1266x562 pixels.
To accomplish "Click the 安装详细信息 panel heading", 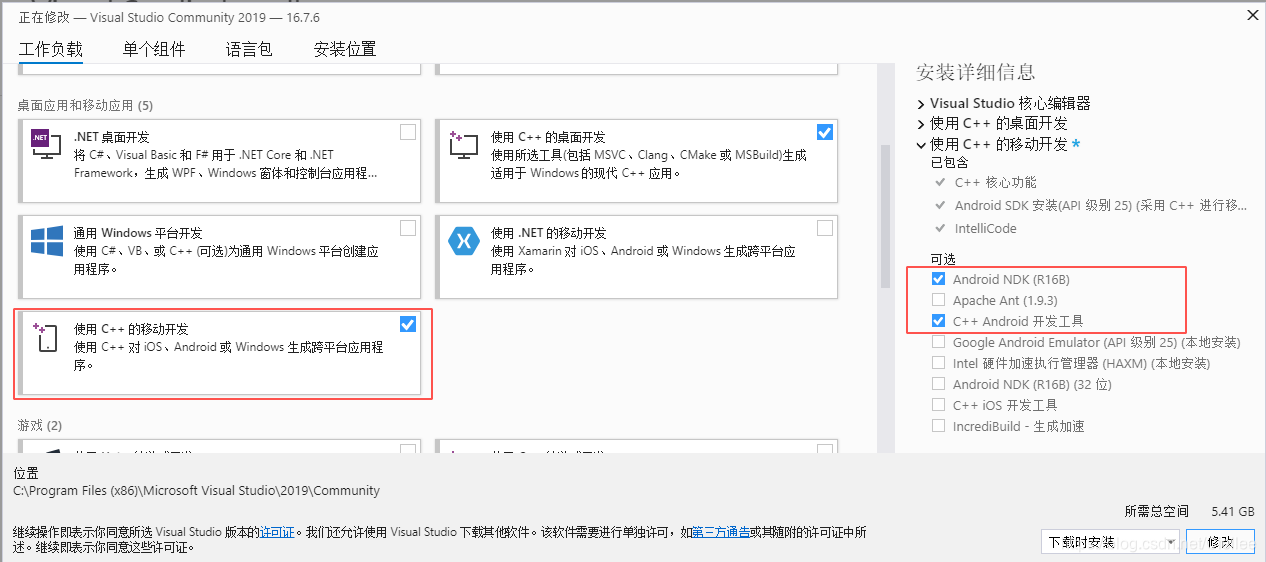I will [976, 72].
